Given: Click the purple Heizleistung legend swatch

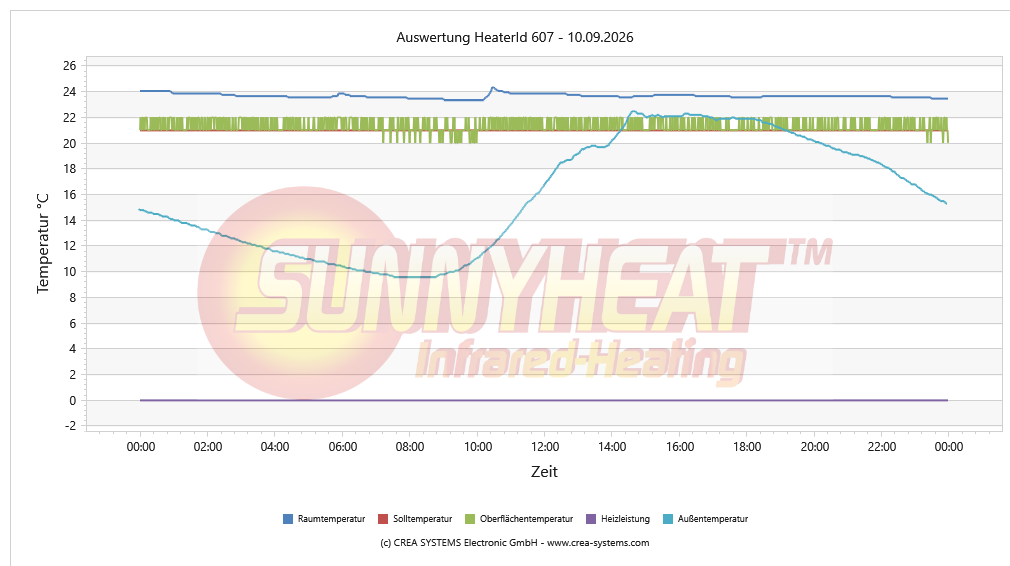Looking at the screenshot, I should [x=591, y=519].
